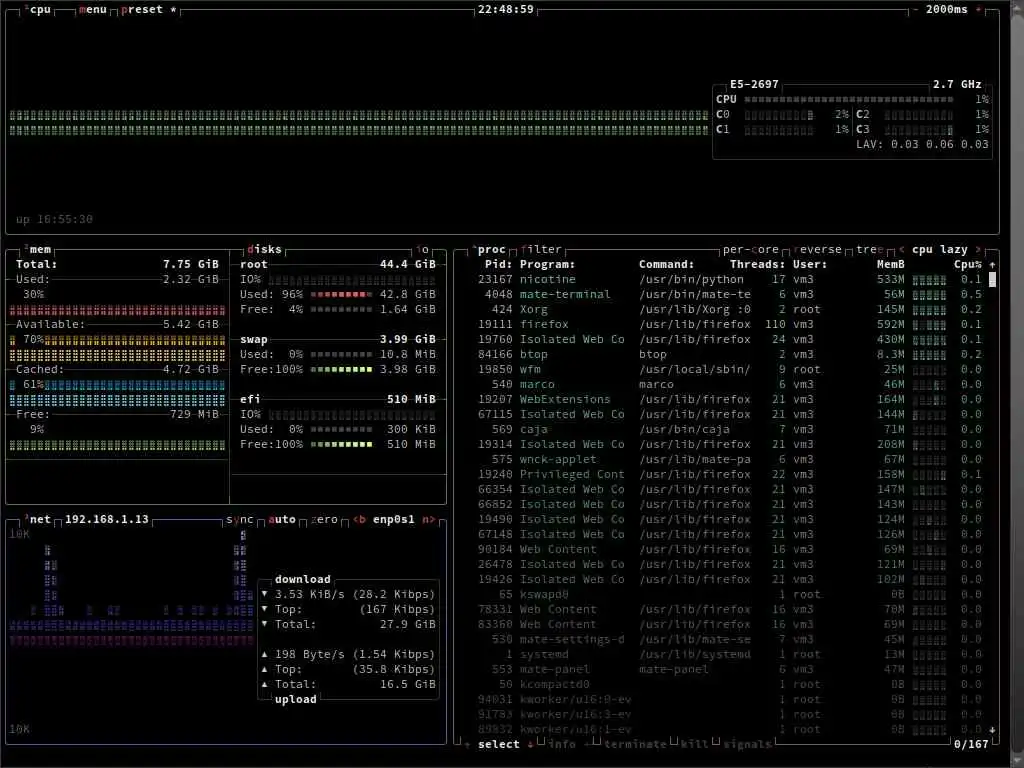Toggle net auto scaling

click(x=281, y=520)
